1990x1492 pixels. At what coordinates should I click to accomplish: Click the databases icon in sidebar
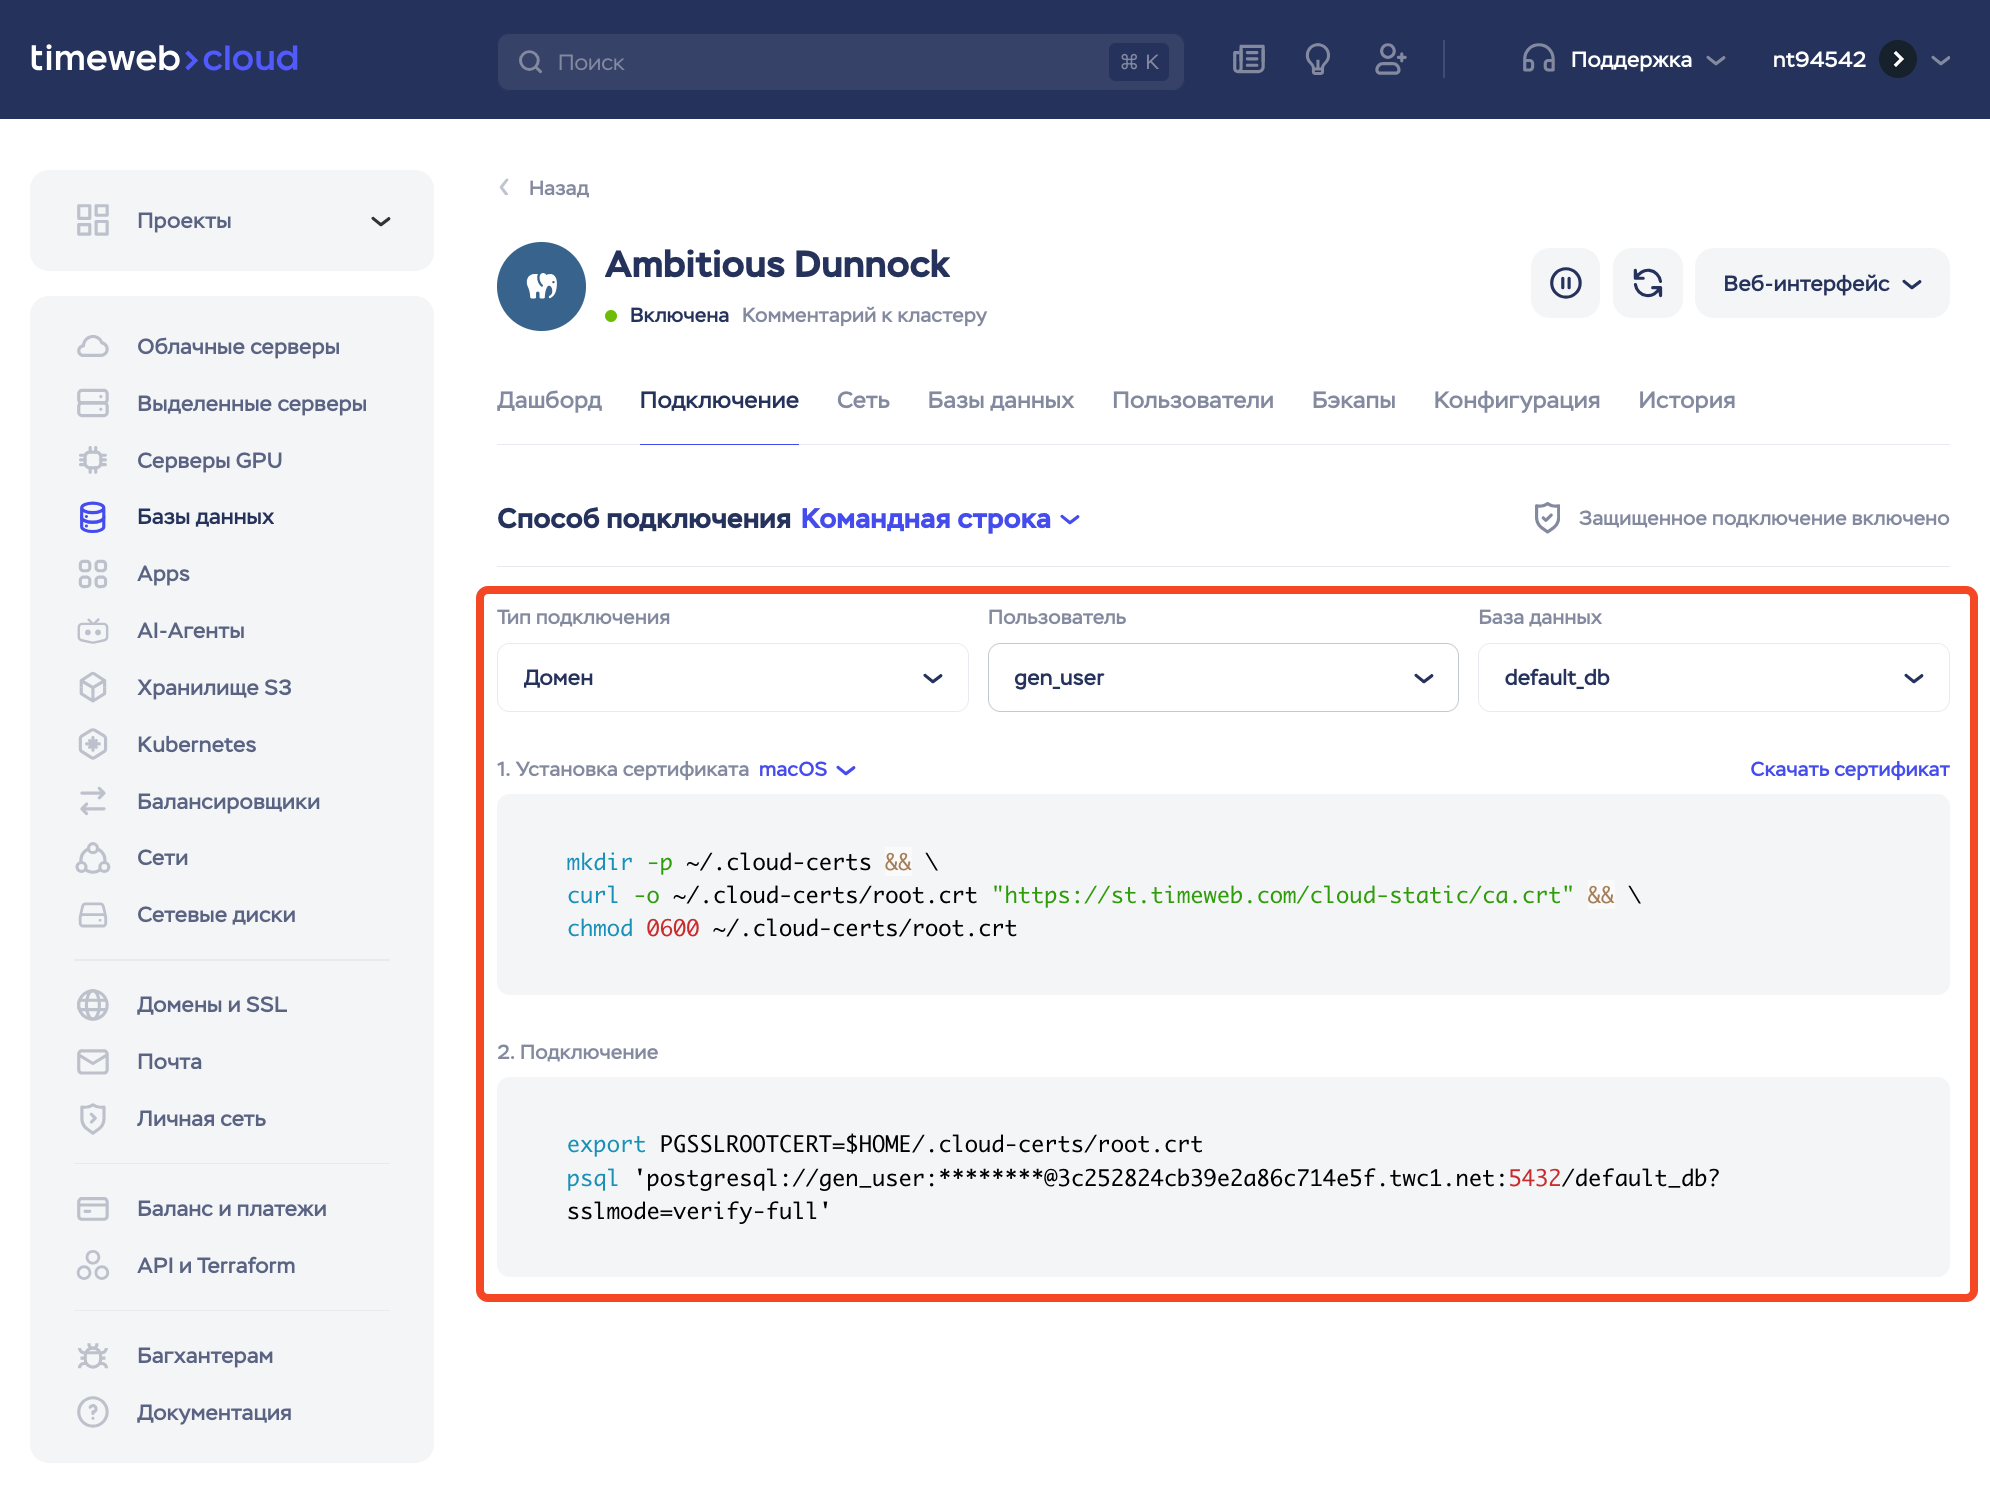click(x=93, y=517)
